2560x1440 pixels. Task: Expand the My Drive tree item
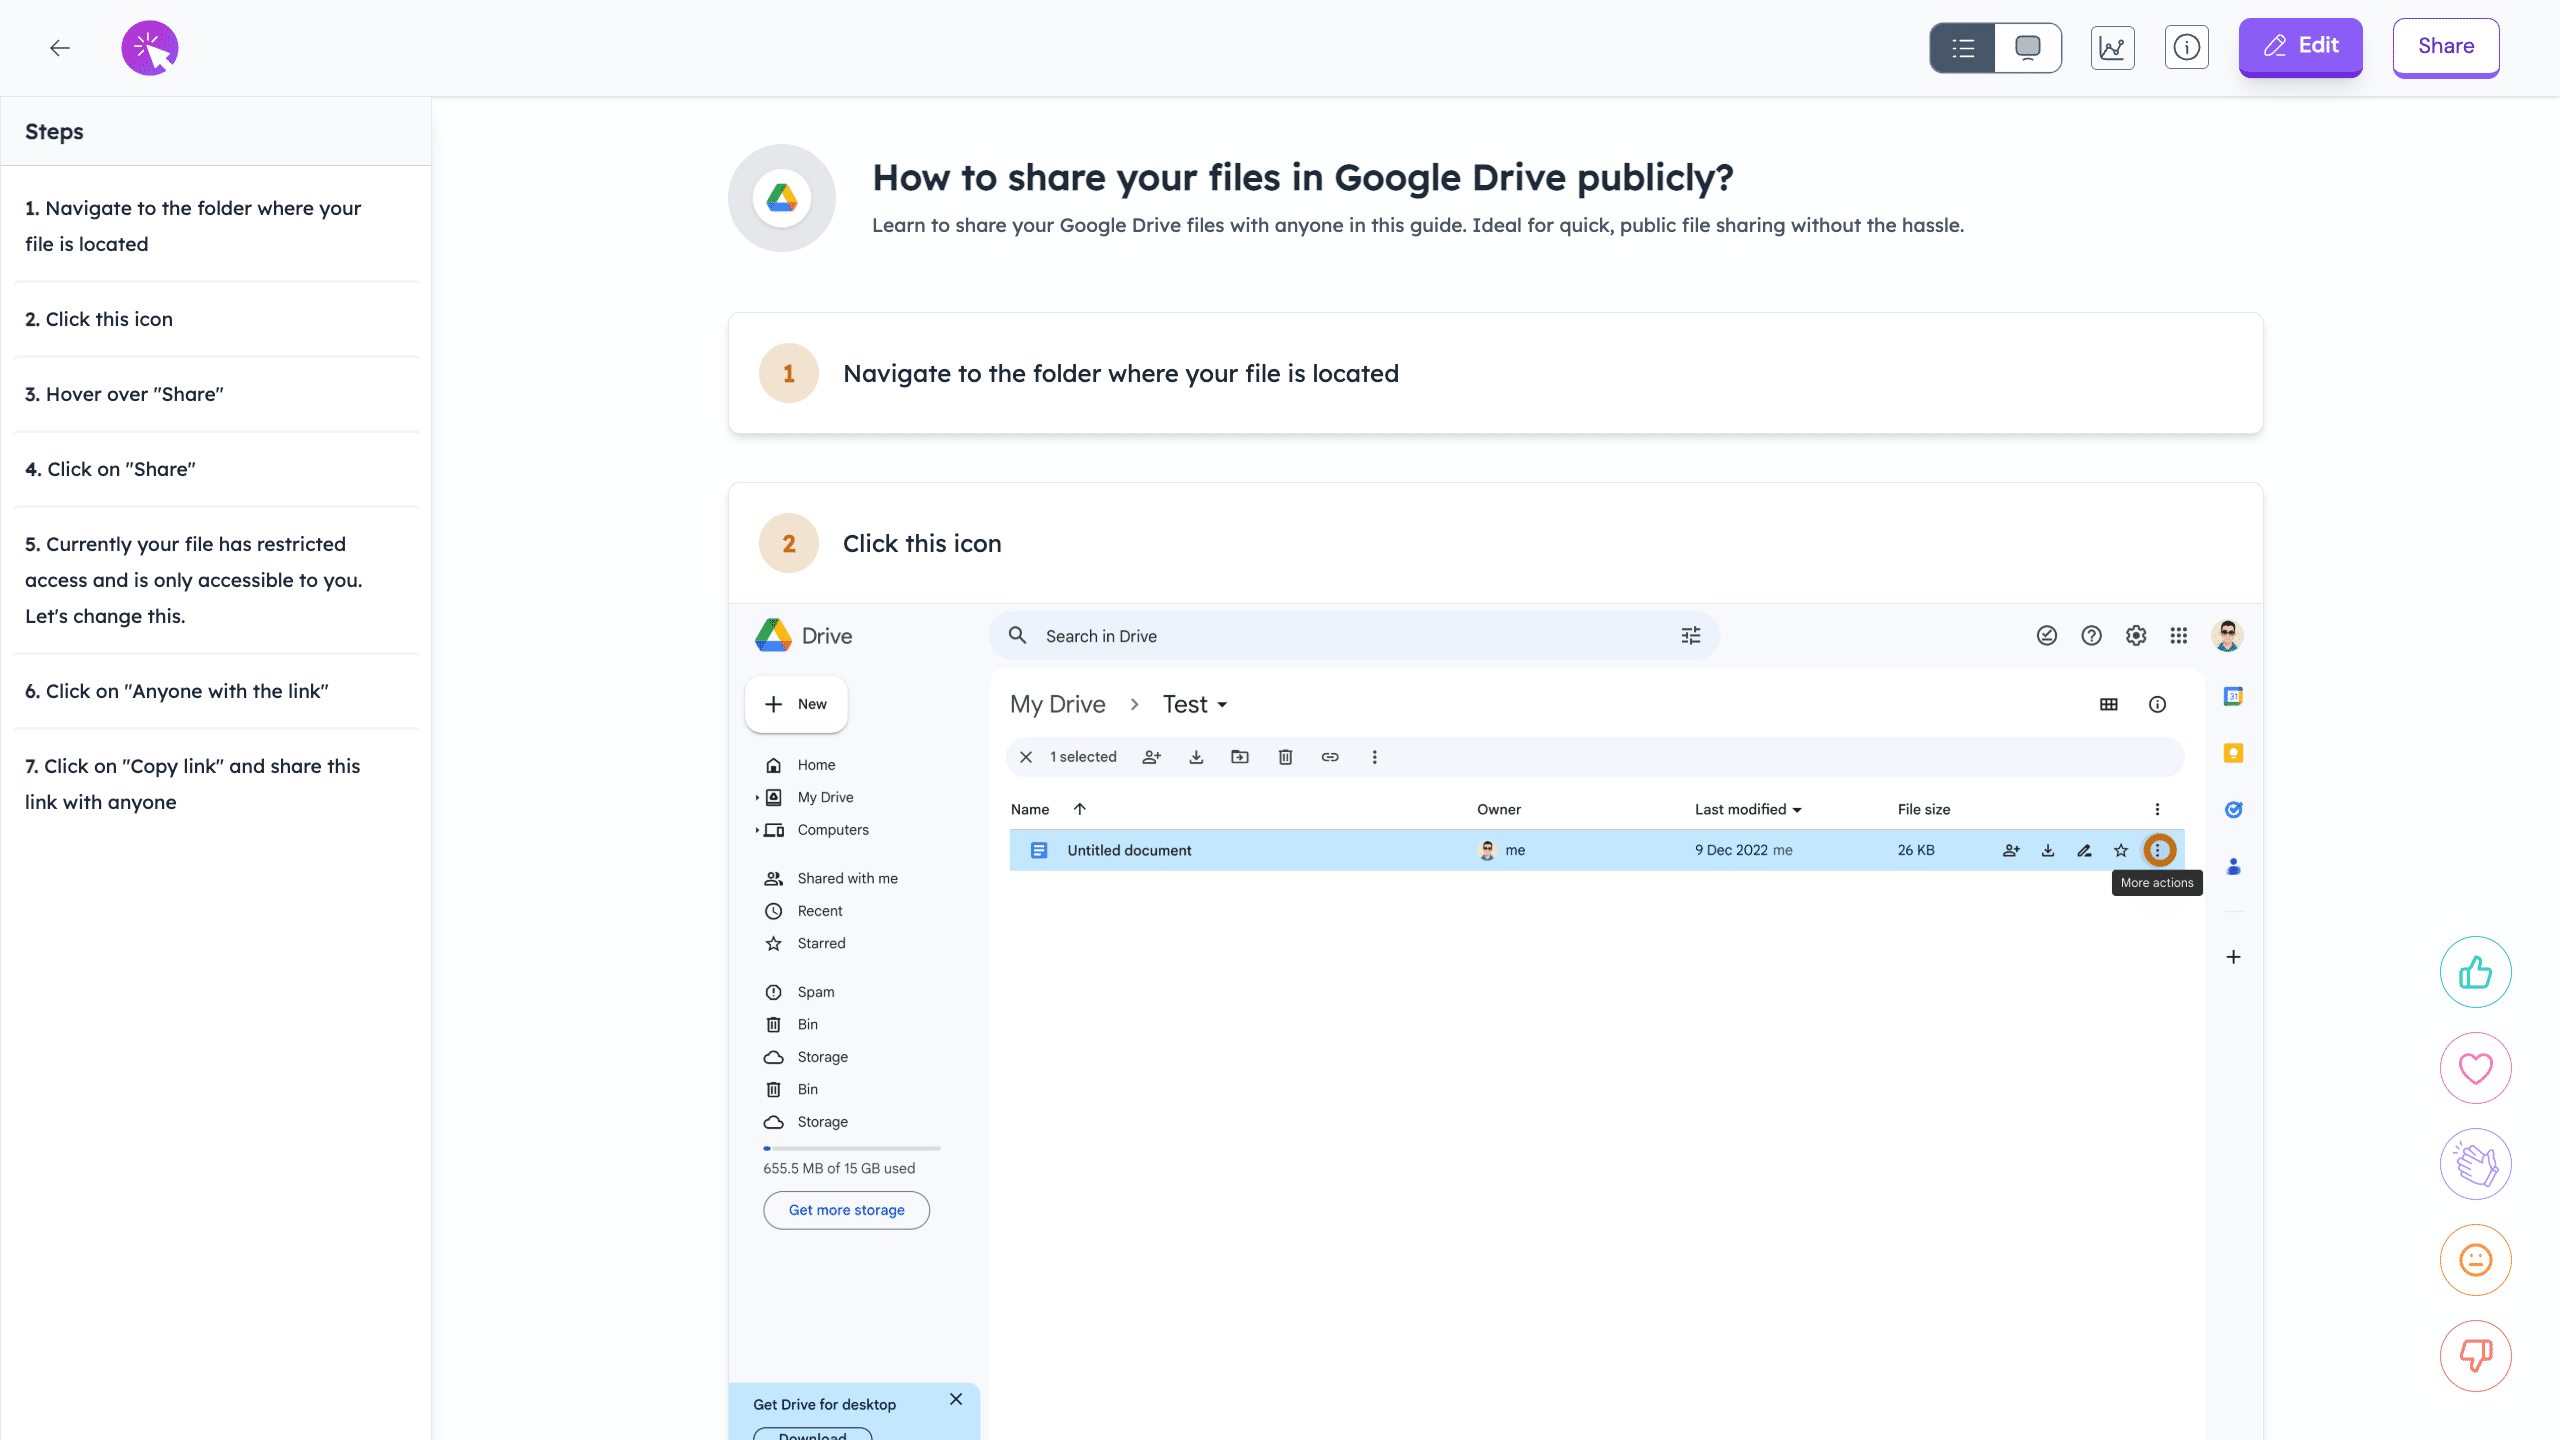pyautogui.click(x=757, y=797)
